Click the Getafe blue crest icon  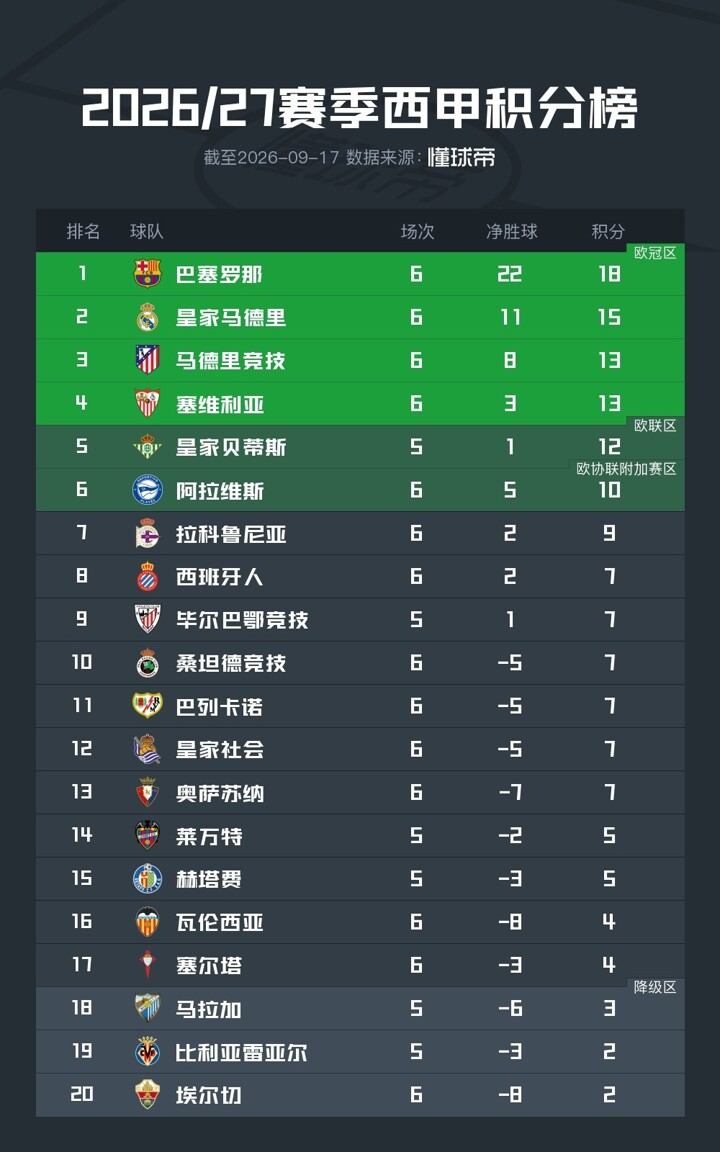[x=148, y=879]
